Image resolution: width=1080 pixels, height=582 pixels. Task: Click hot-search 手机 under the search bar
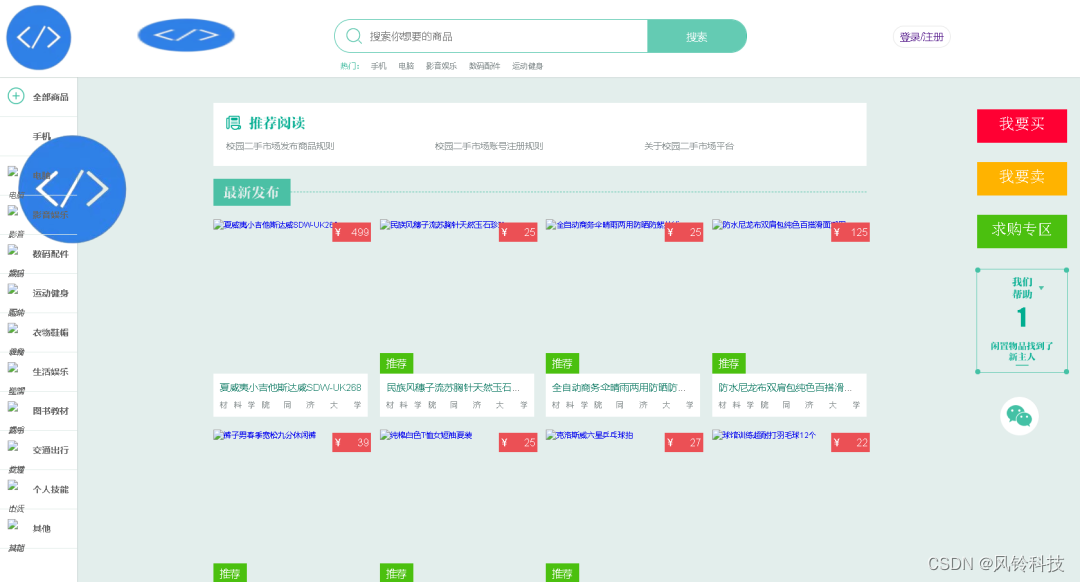378,66
